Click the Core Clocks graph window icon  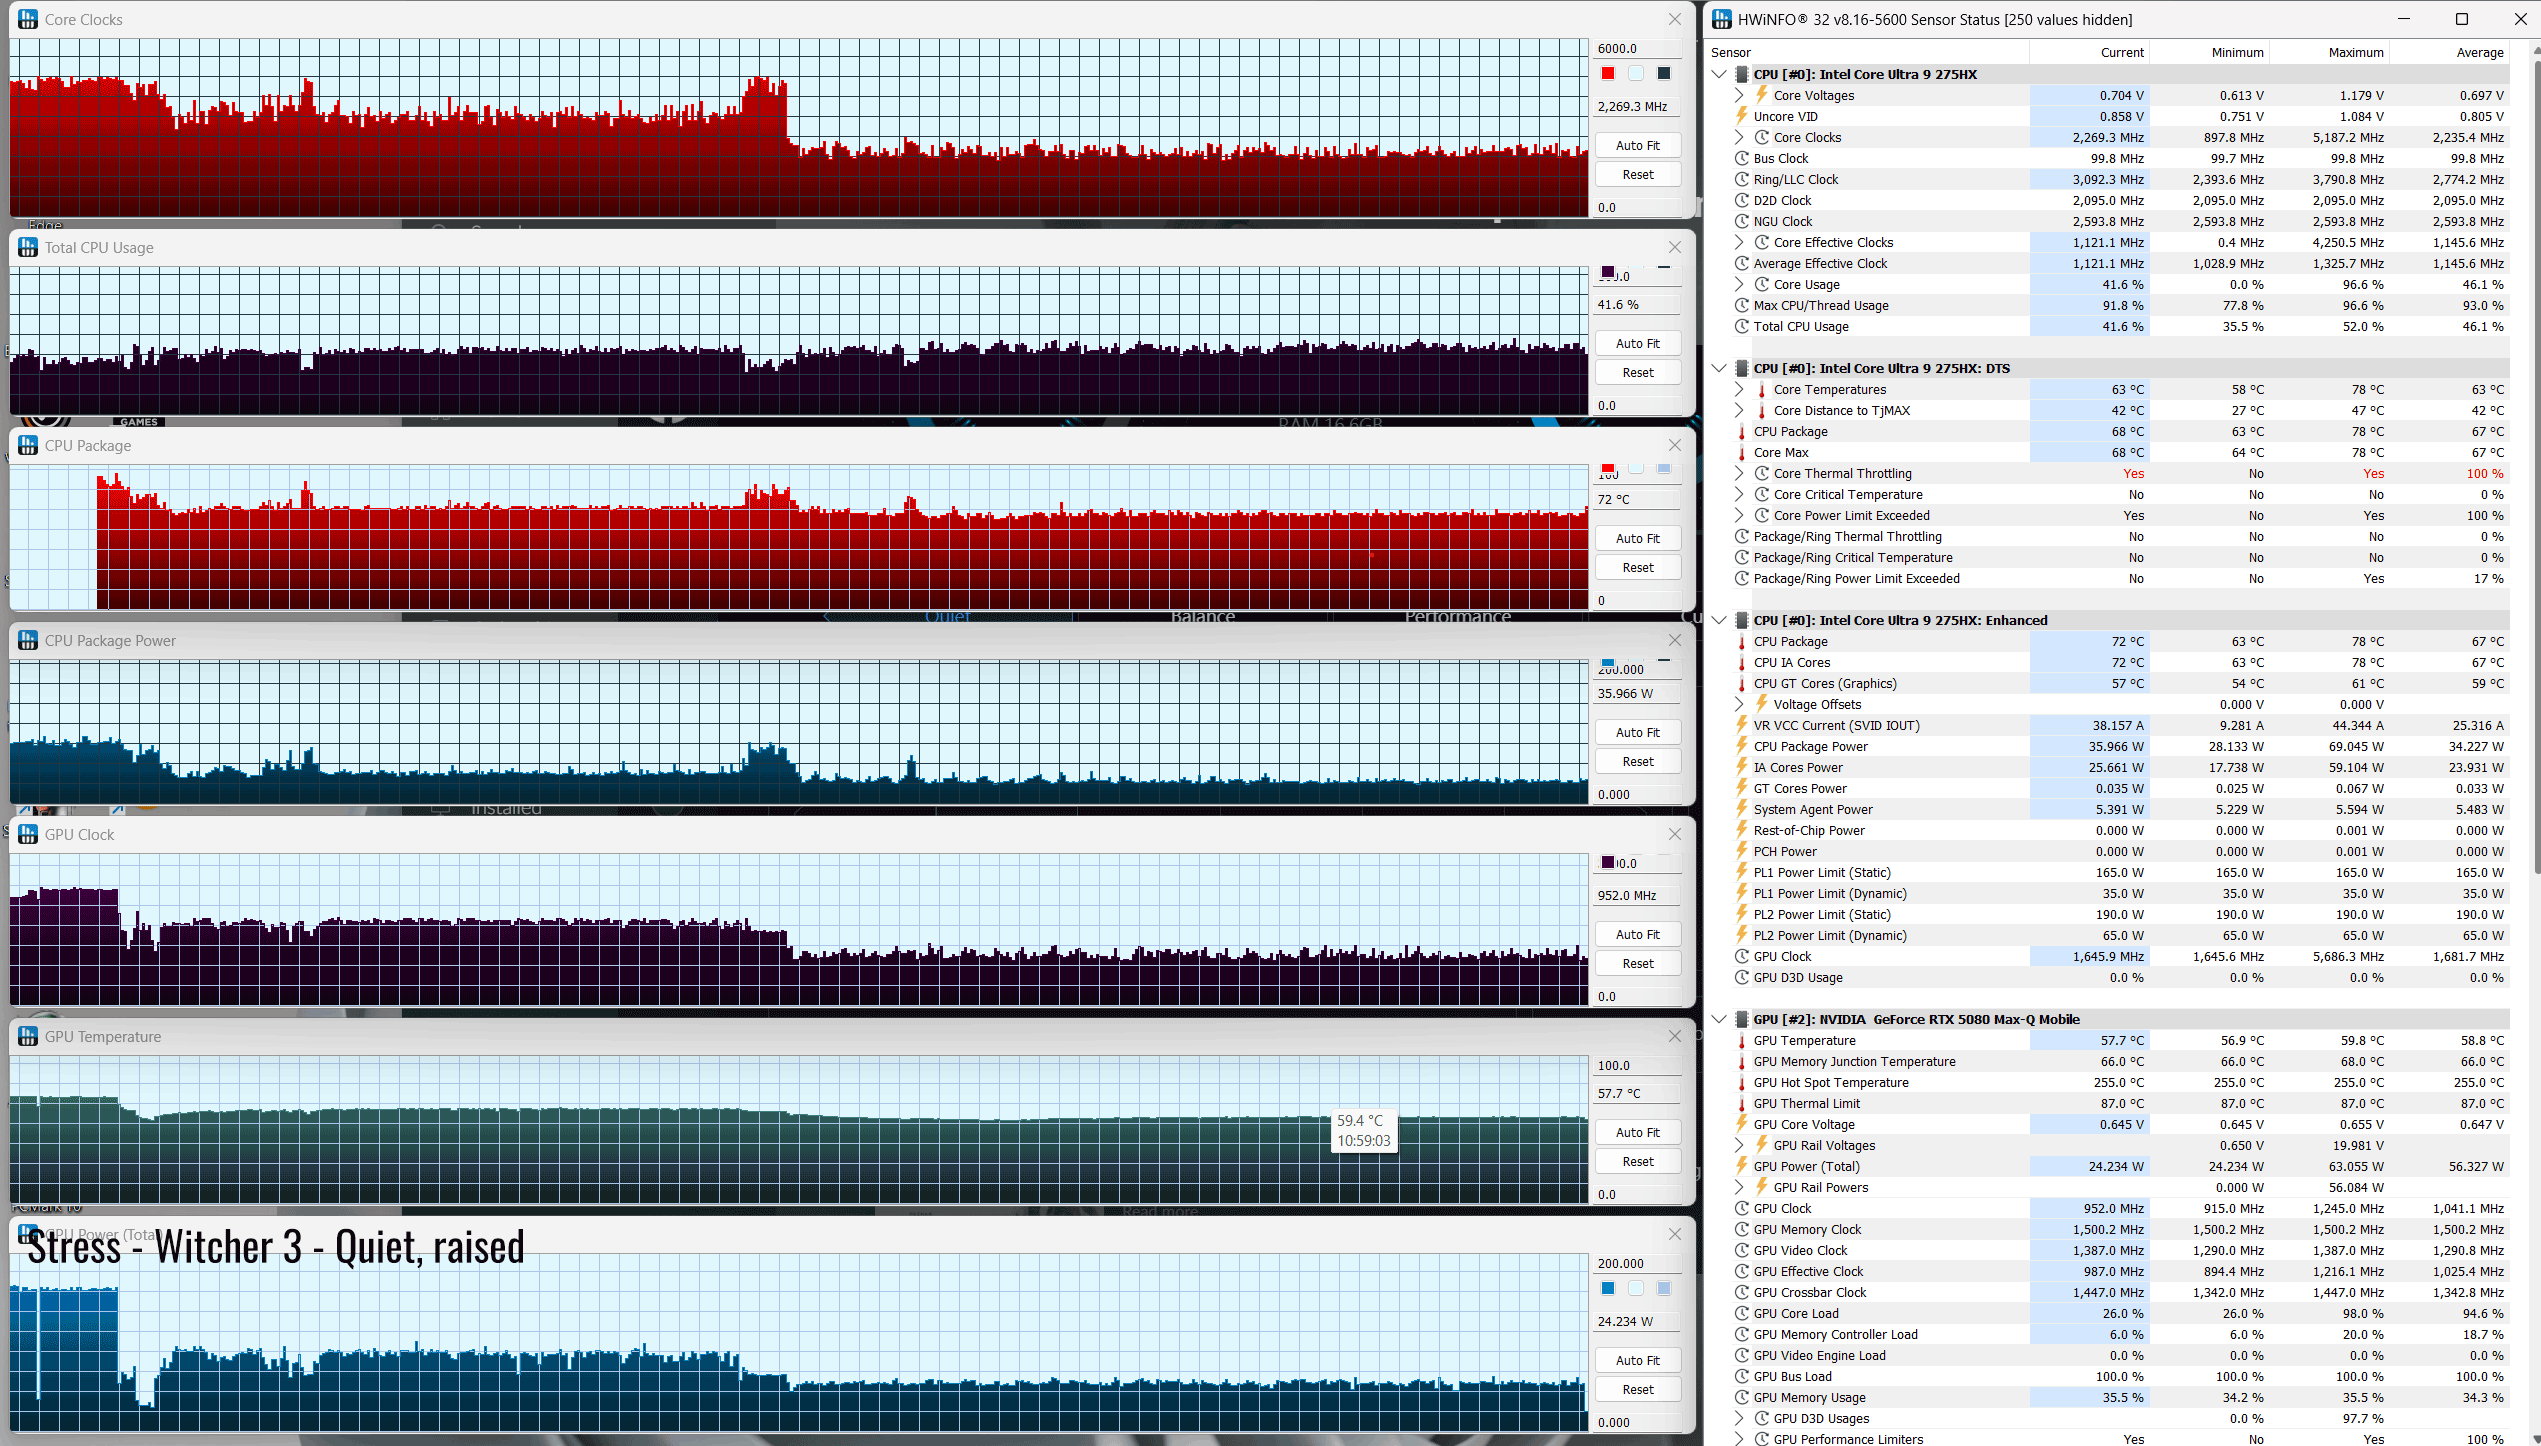28,19
